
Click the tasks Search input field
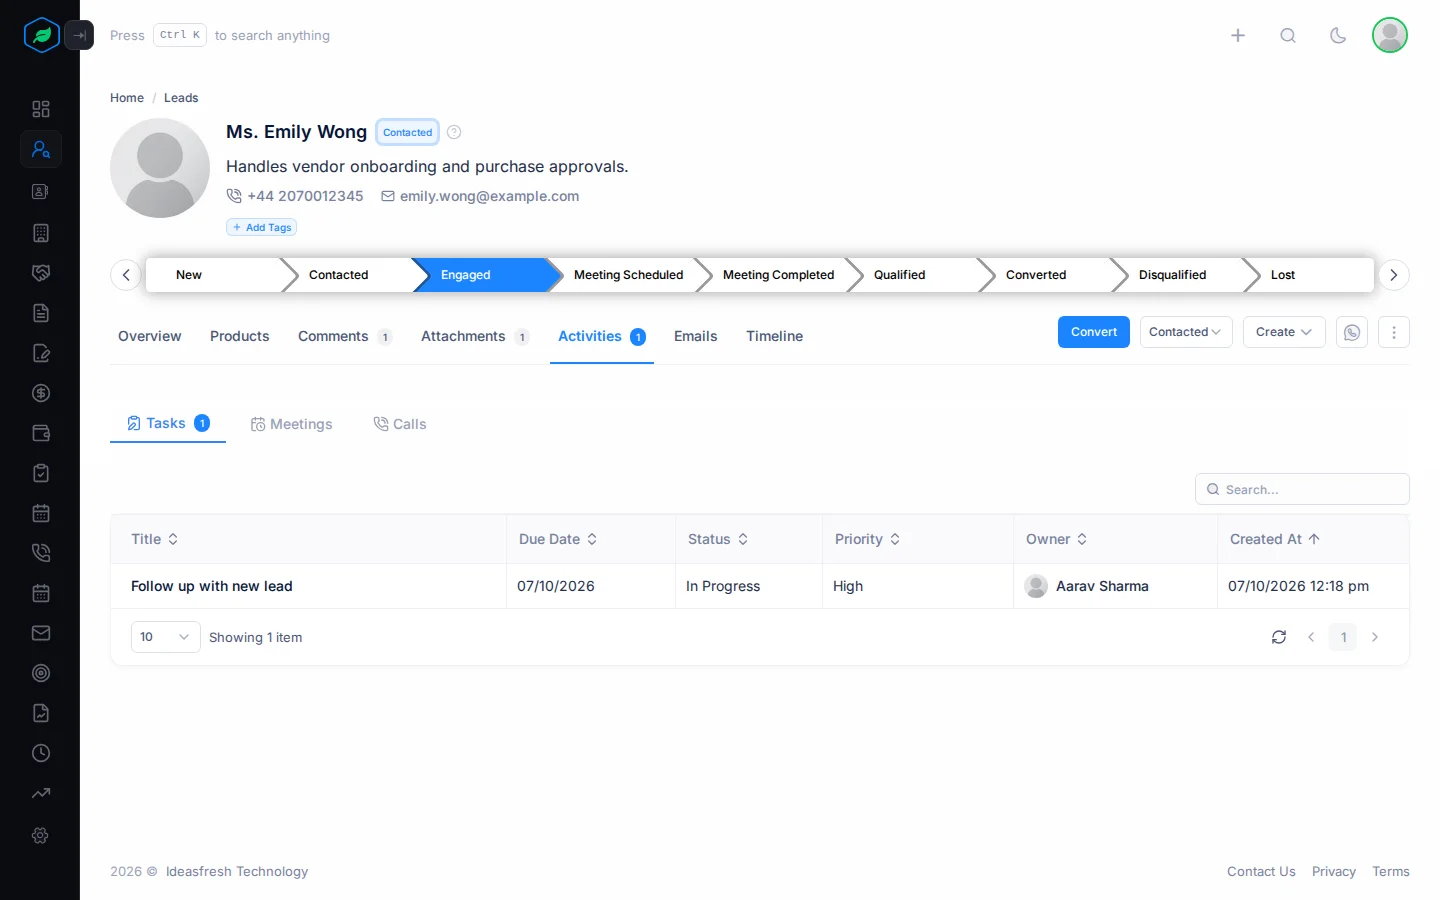pyautogui.click(x=1302, y=489)
